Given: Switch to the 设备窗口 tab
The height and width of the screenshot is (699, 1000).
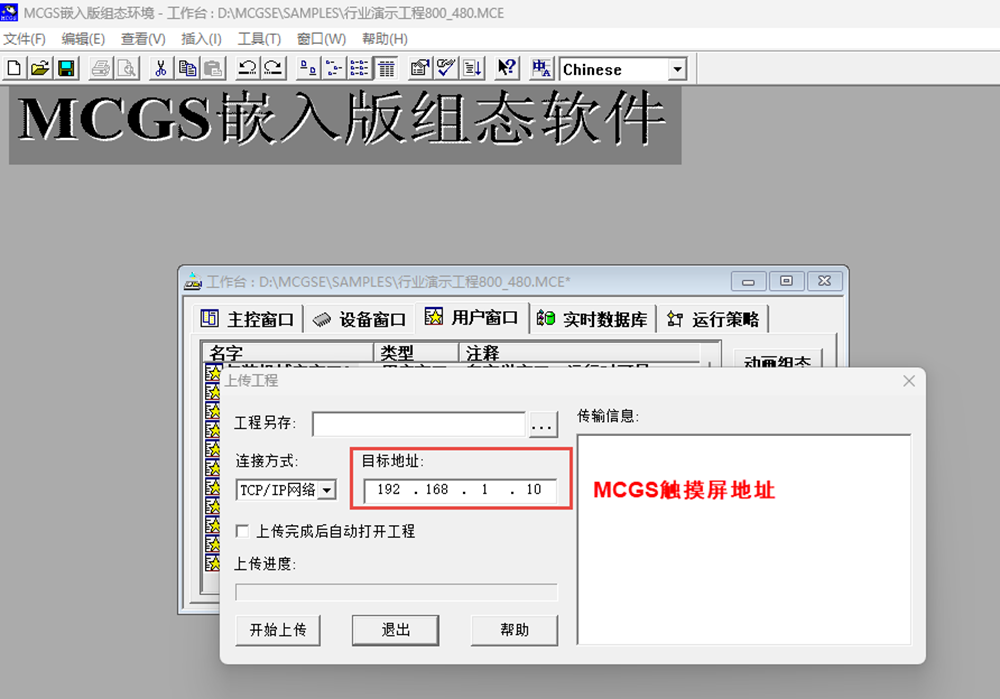Looking at the screenshot, I should (x=360, y=319).
